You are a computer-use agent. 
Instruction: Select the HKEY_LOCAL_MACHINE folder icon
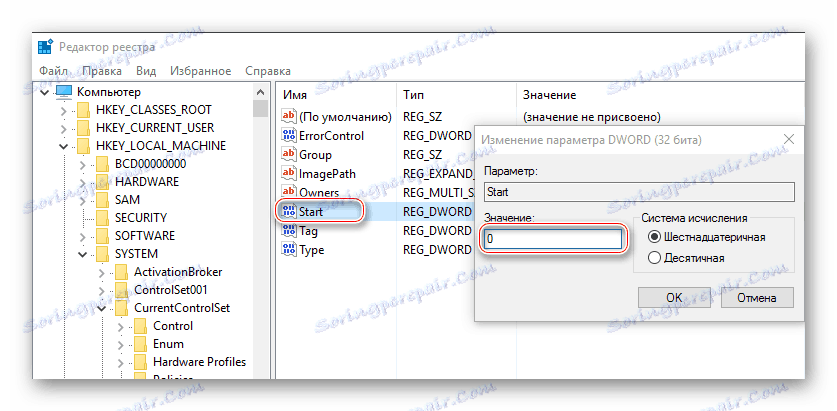coord(83,146)
